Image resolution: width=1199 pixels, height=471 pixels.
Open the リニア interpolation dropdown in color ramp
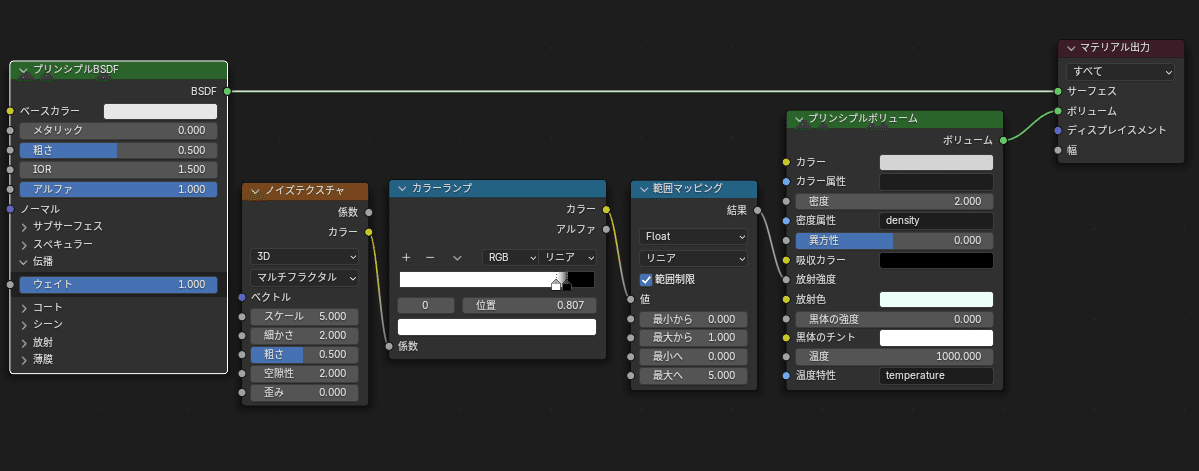pyautogui.click(x=567, y=258)
